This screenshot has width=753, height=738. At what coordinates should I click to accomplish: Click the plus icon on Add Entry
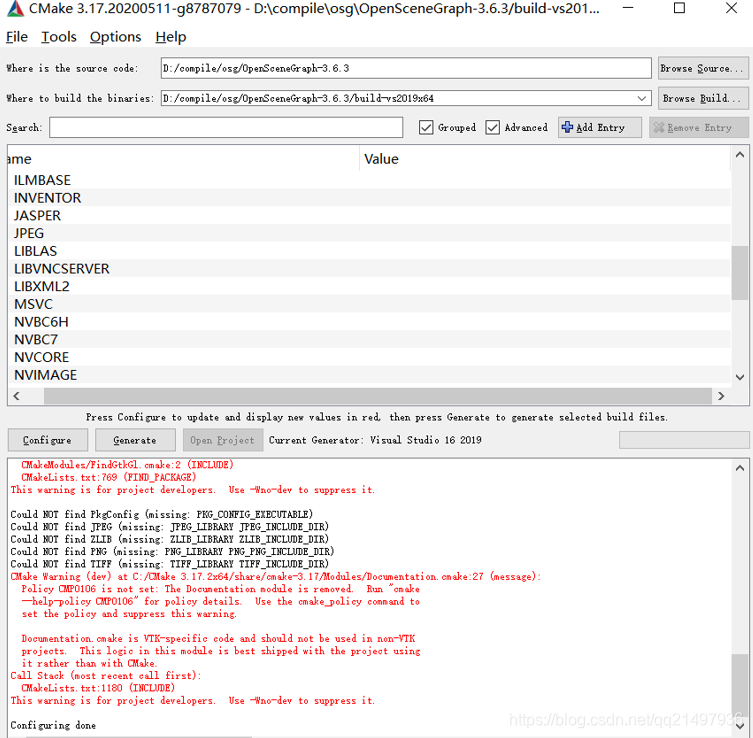[x=567, y=127]
